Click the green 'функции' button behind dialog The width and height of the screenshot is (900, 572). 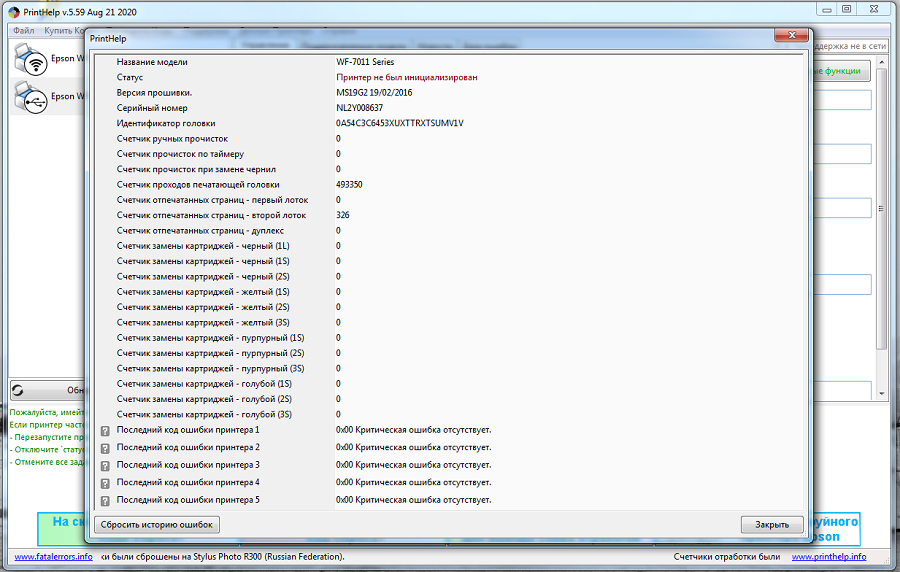tap(841, 71)
